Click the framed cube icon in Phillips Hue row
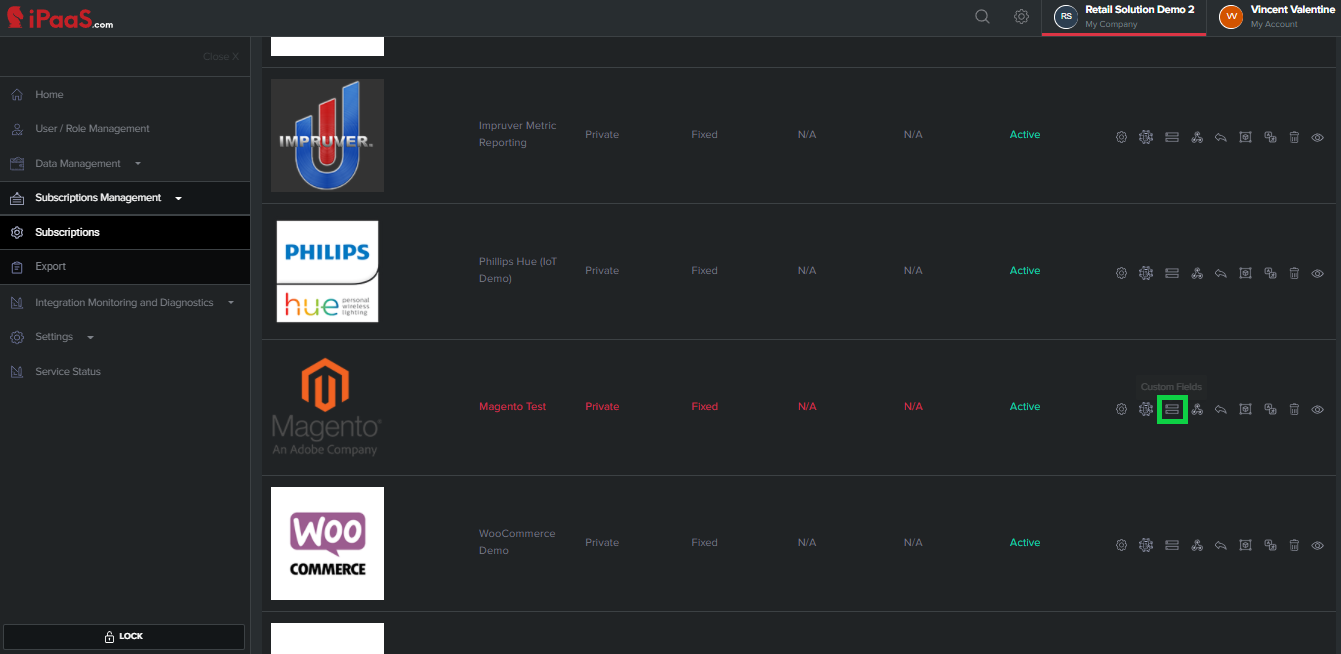The width and height of the screenshot is (1341, 654). (x=1245, y=273)
